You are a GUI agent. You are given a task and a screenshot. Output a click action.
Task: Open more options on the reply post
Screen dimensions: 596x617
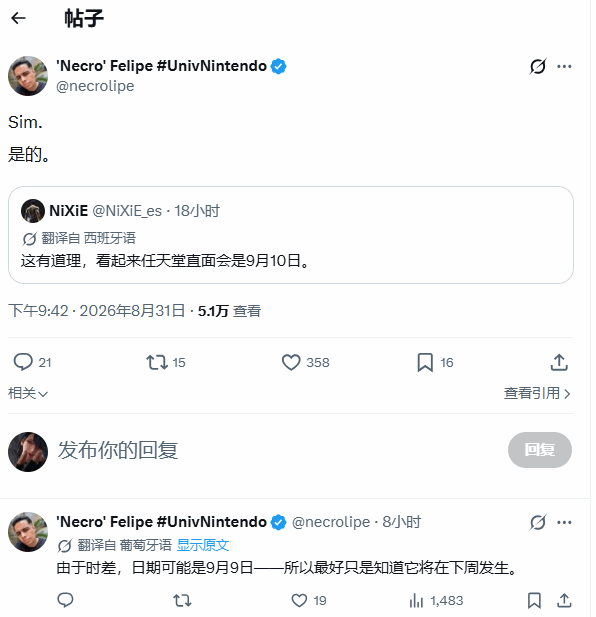point(564,522)
